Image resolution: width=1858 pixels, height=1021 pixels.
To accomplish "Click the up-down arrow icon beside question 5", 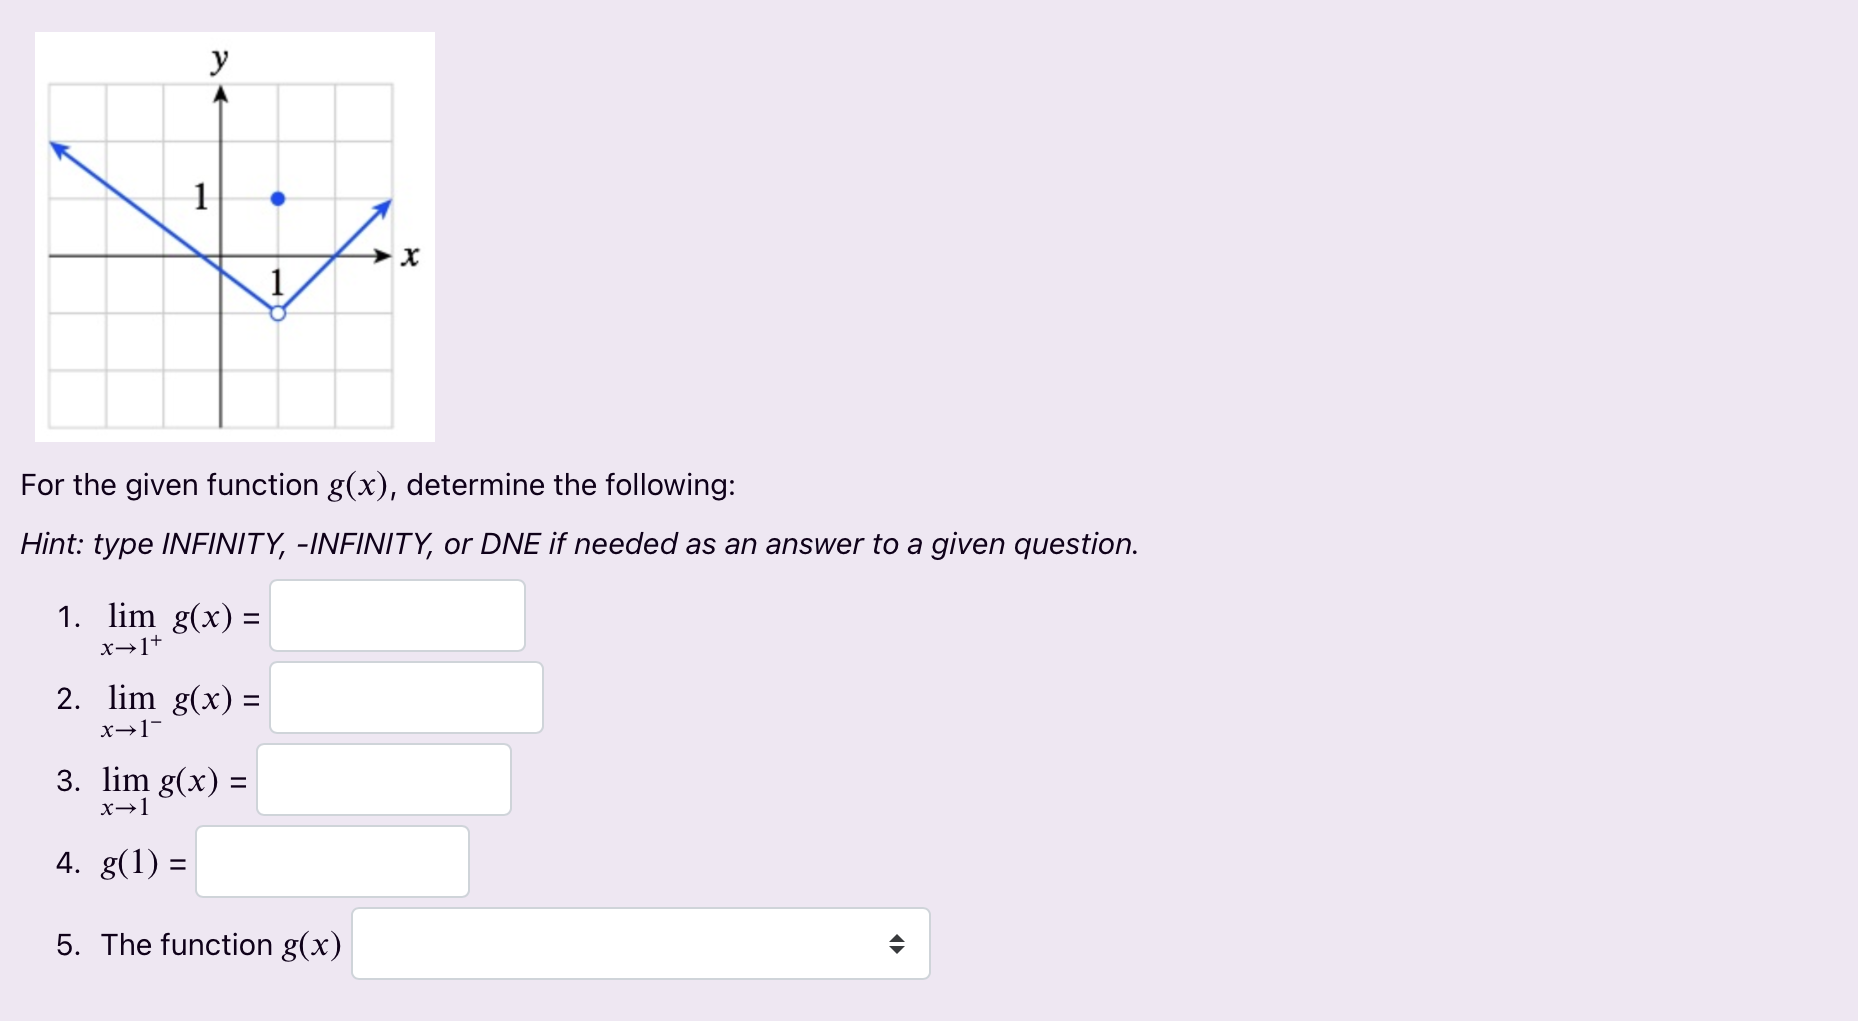I will [897, 943].
